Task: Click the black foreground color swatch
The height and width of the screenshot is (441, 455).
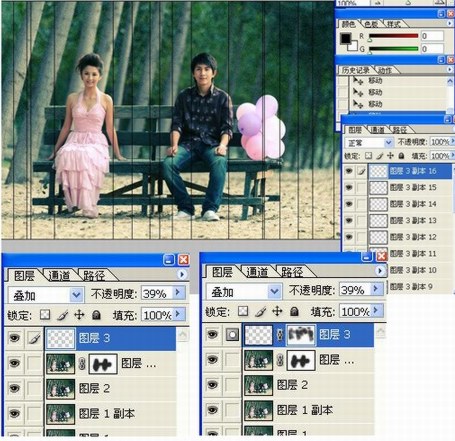Action: pos(346,39)
